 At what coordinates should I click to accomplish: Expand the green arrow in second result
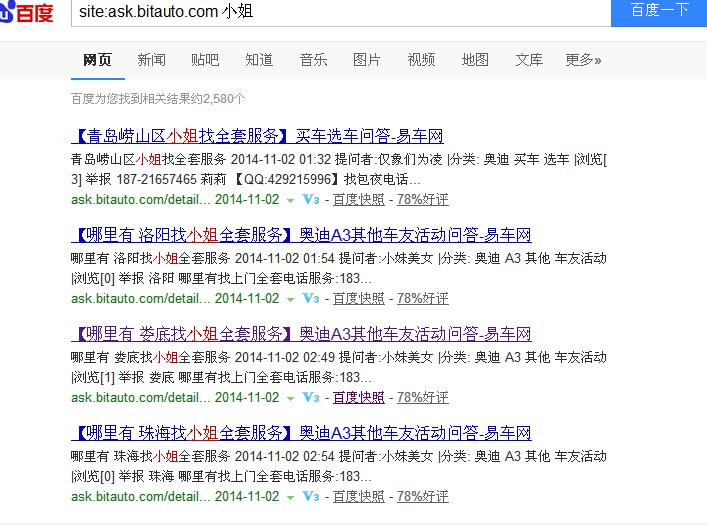tap(290, 299)
